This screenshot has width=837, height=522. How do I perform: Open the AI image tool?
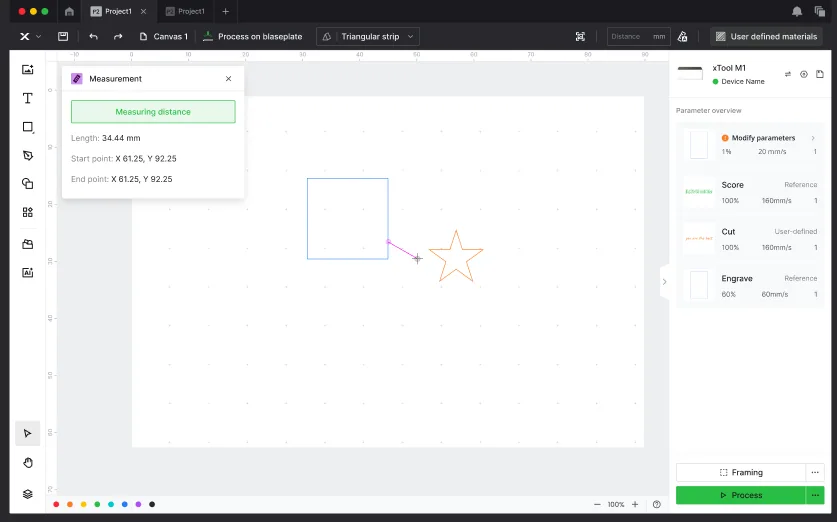click(x=28, y=273)
